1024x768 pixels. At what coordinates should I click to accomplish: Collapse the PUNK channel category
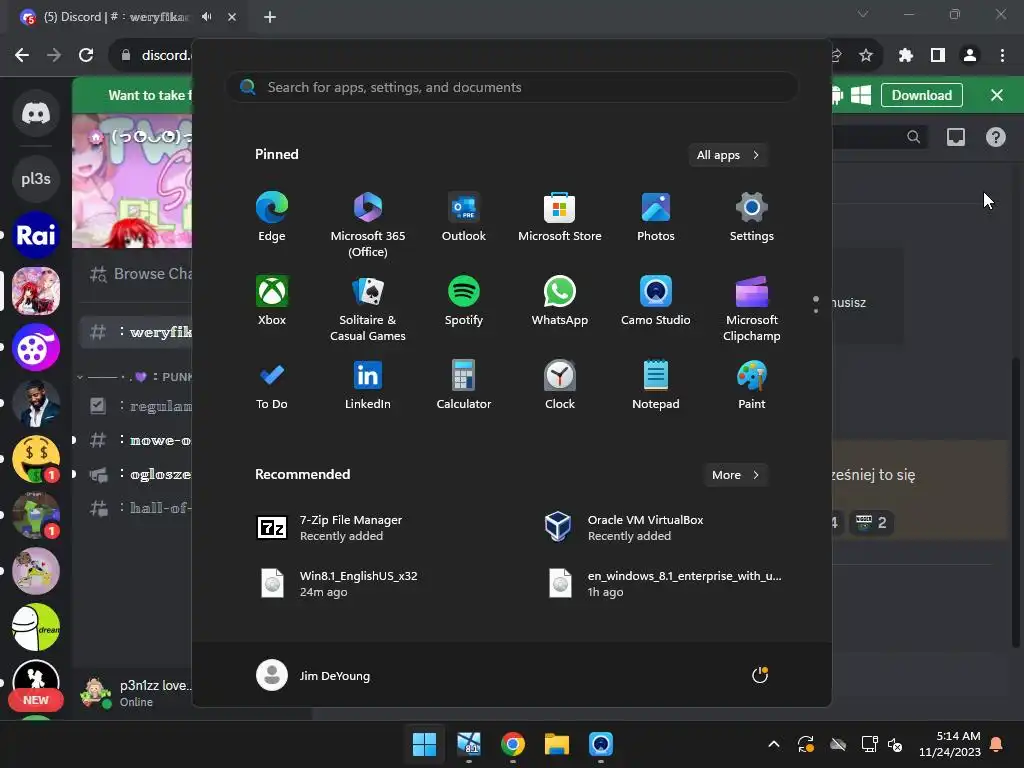coord(134,377)
